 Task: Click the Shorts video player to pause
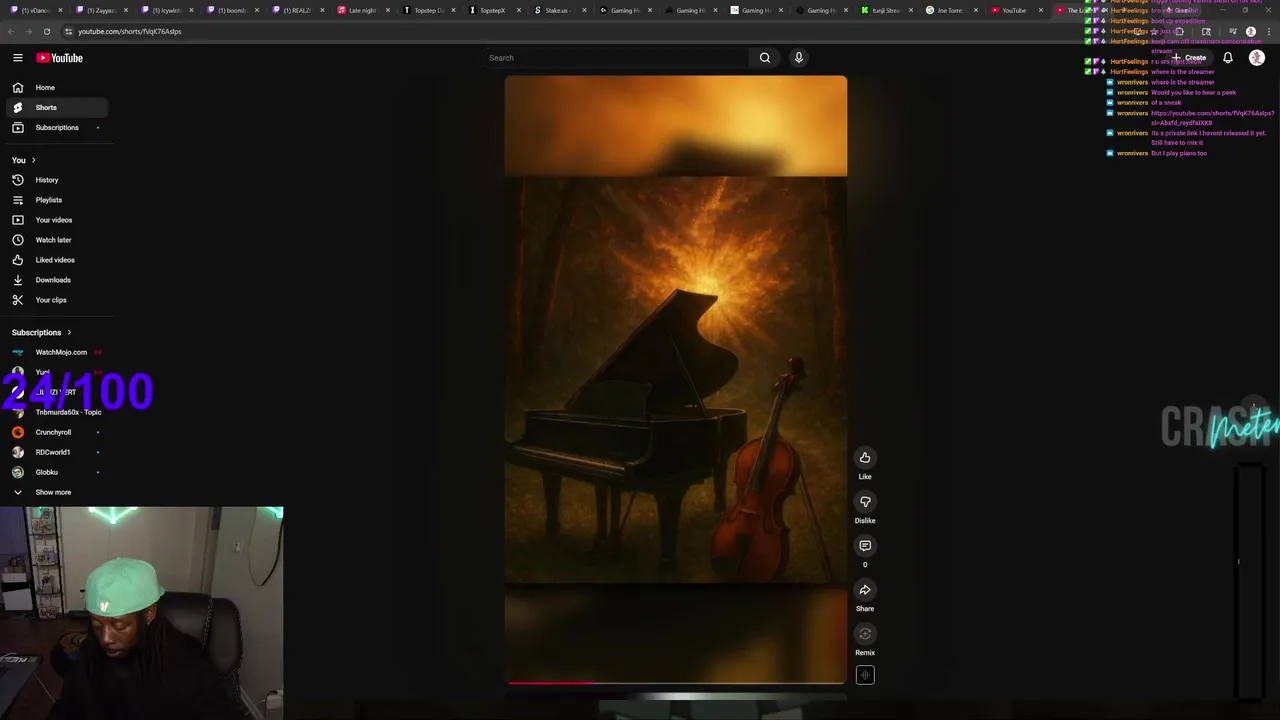point(676,380)
